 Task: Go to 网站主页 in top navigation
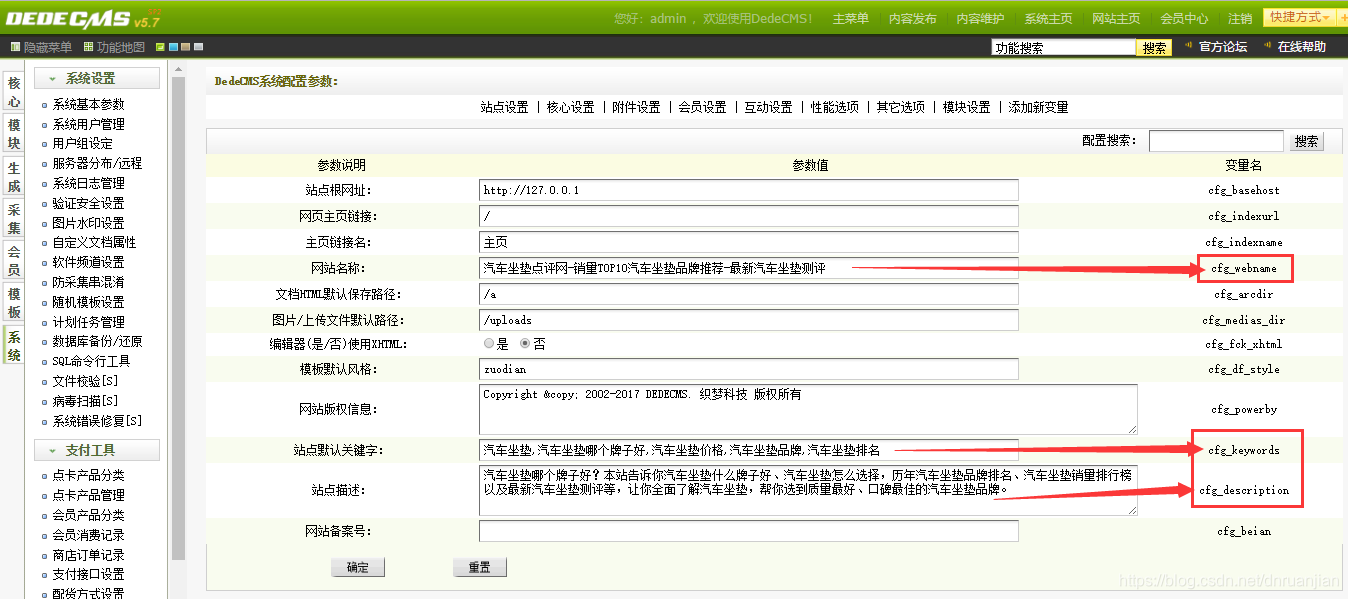point(1116,19)
